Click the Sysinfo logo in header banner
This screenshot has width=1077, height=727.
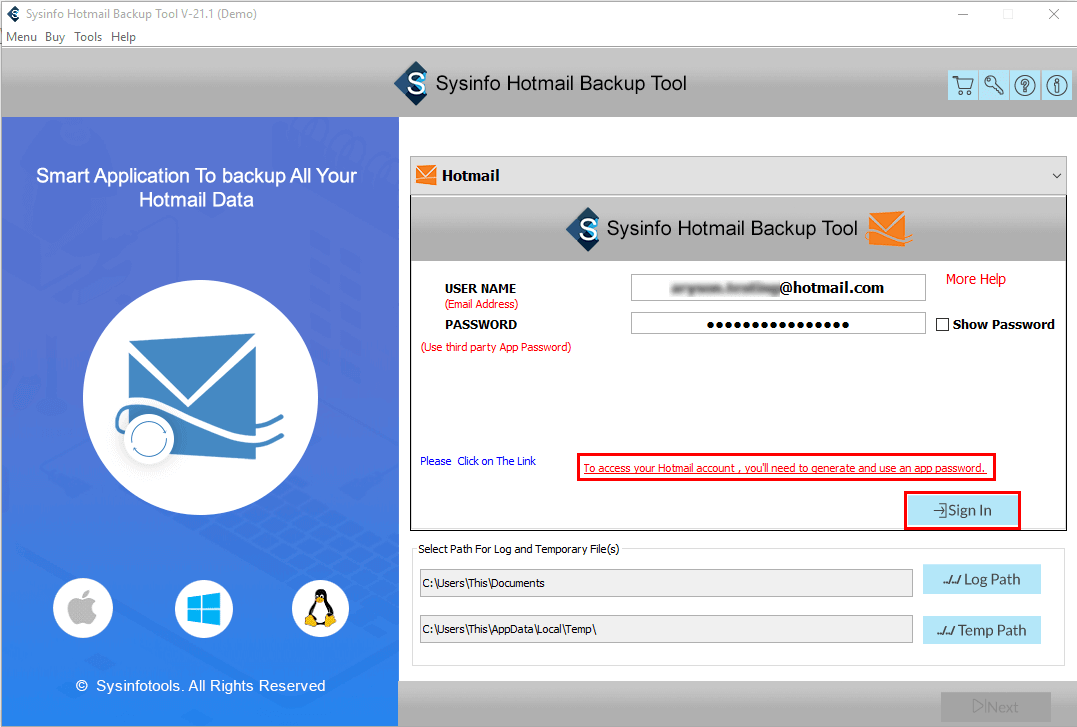point(411,83)
